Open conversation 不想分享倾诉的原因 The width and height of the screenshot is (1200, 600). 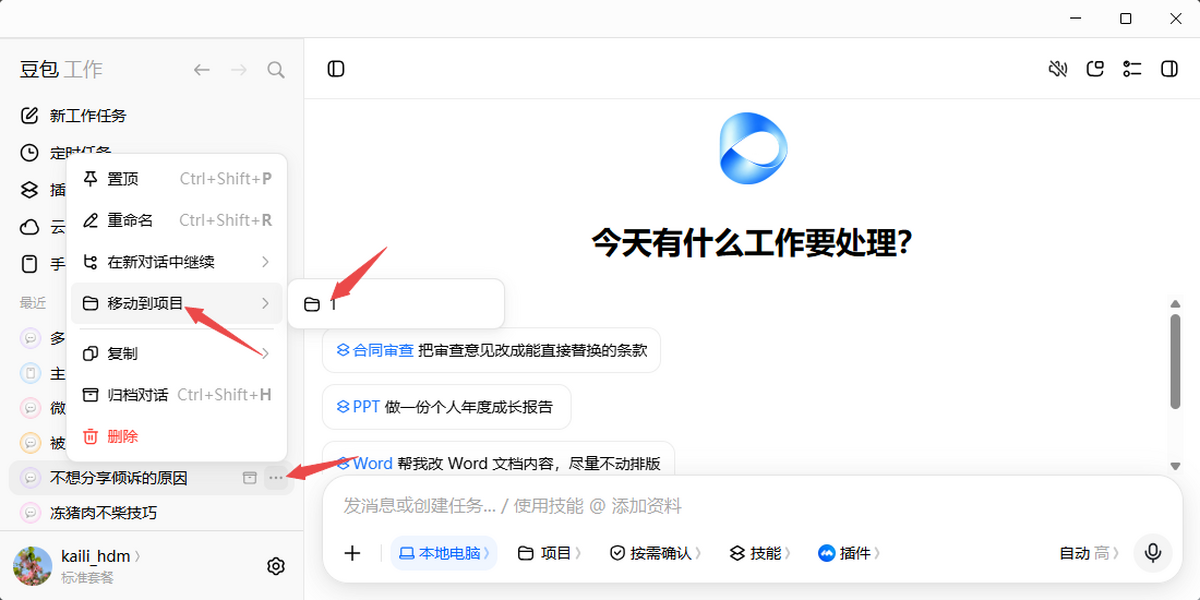click(x=119, y=478)
